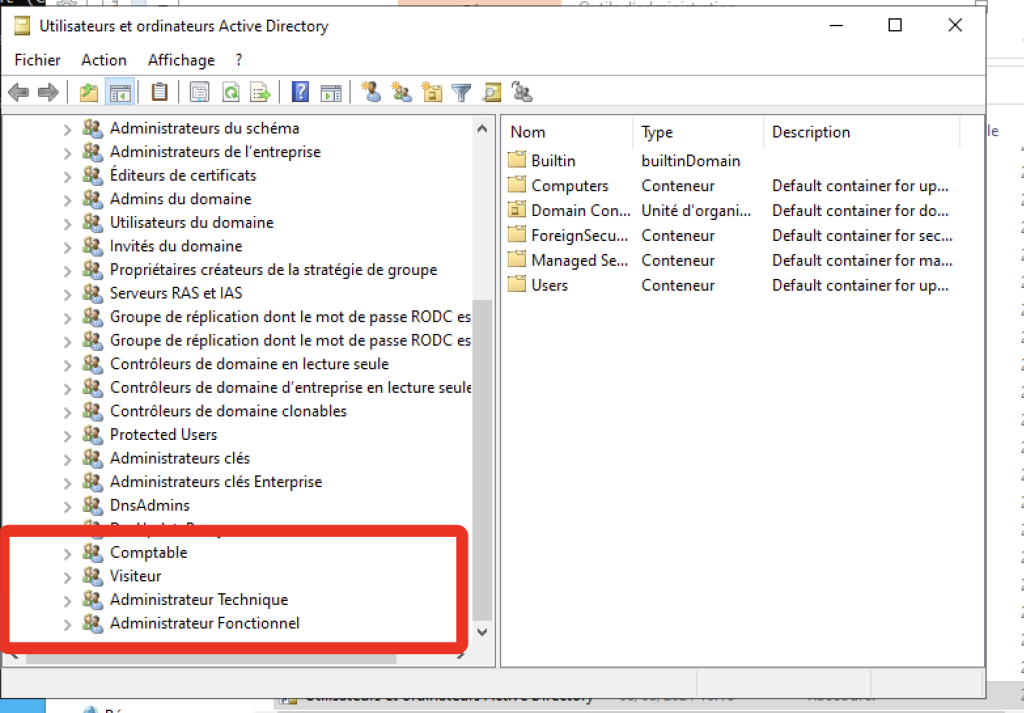Viewport: 1024px width, 713px height.
Task: Click the tree pane vertical scrollbar down arrow
Action: (483, 632)
